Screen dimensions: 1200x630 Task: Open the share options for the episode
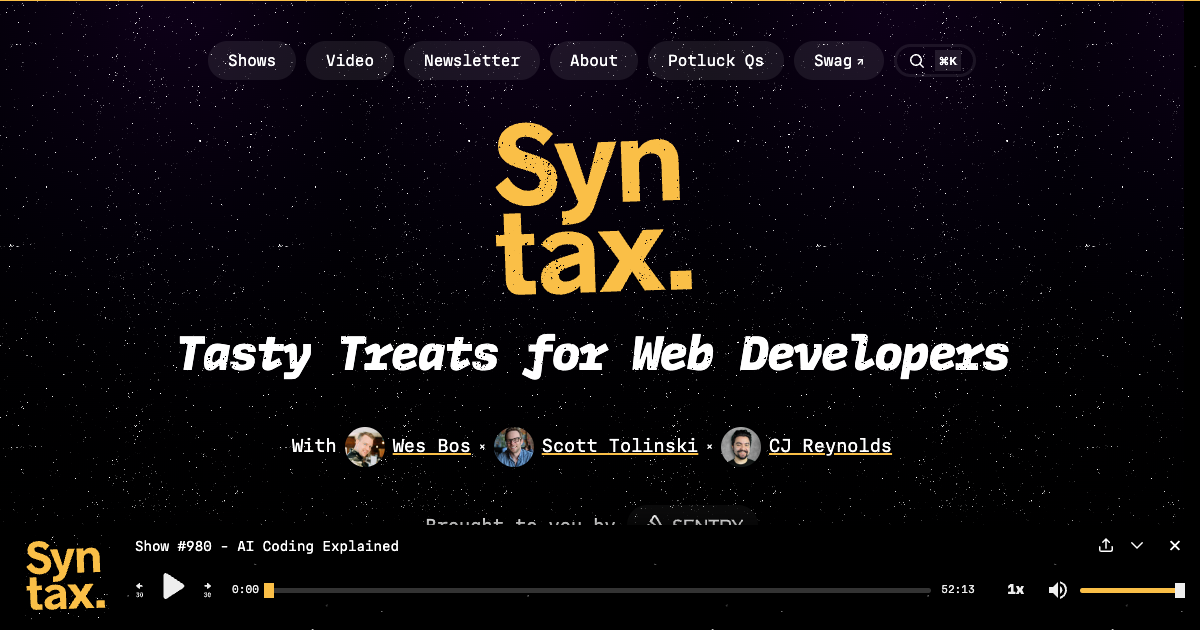click(x=1105, y=546)
